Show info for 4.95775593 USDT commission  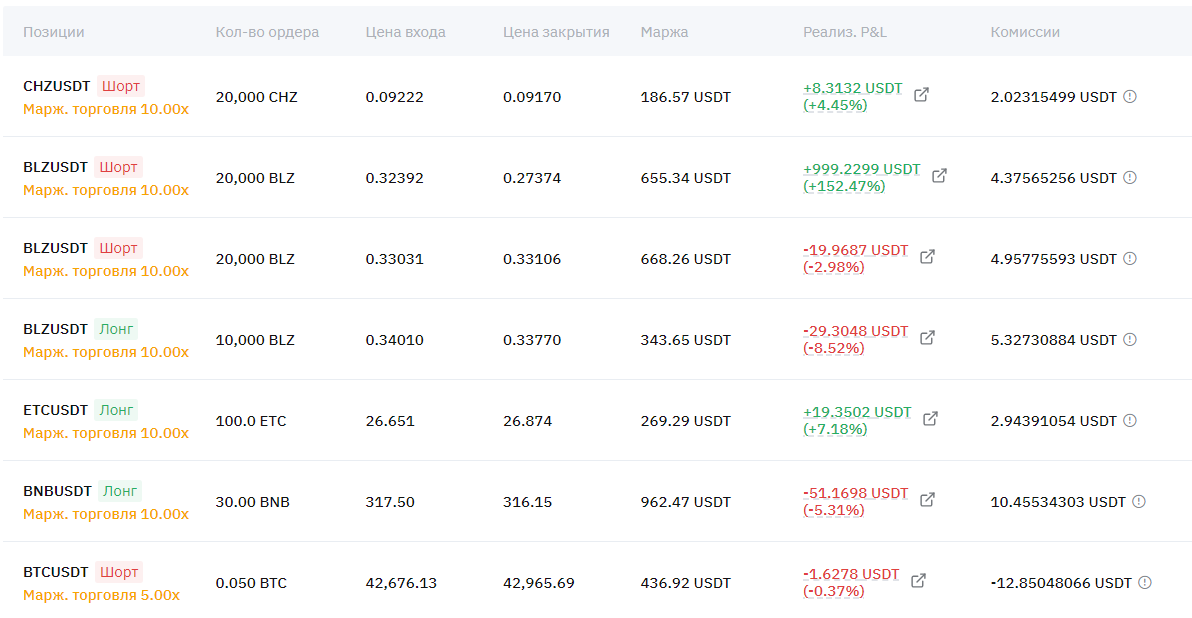point(1130,258)
